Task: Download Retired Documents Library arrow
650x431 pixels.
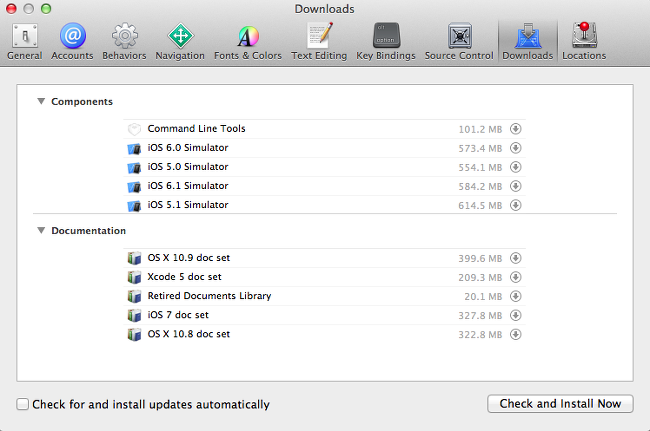Action: pos(516,296)
